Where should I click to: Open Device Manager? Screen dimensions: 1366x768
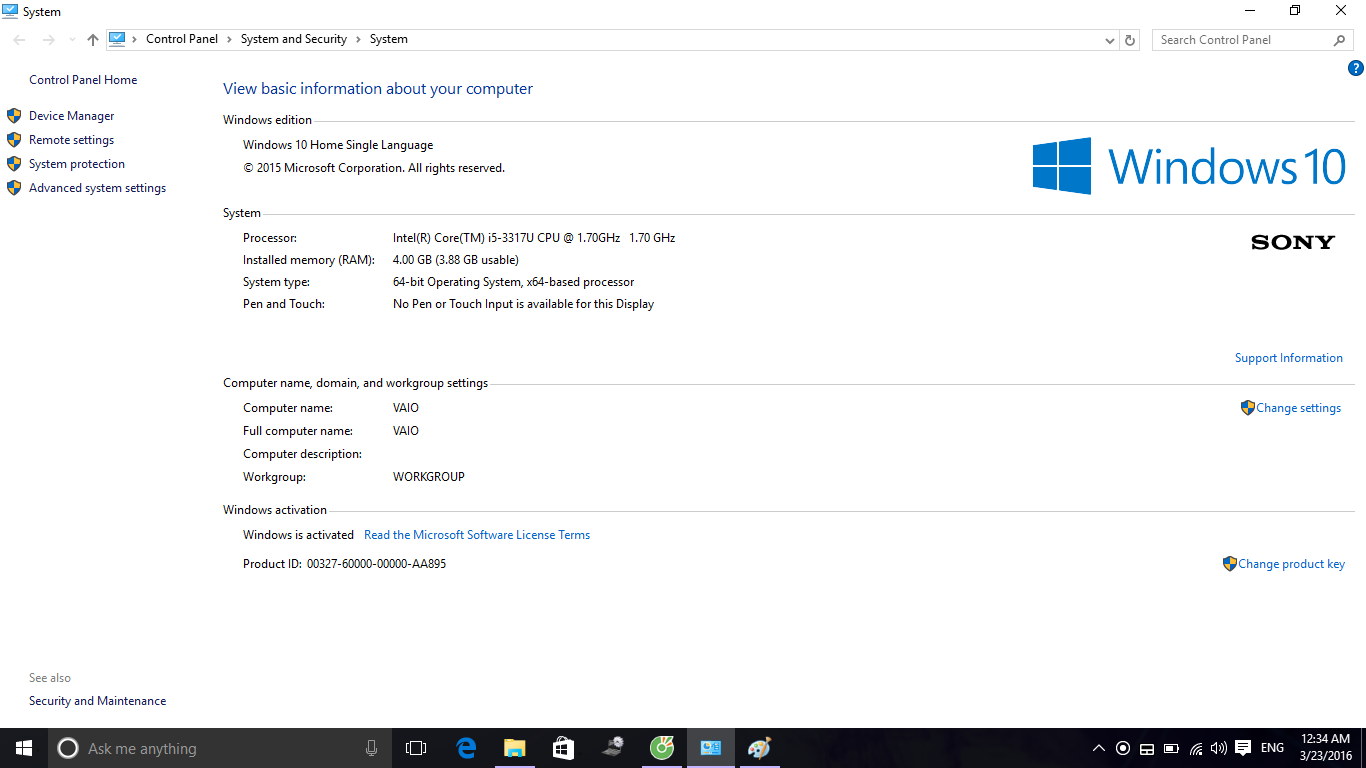pyautogui.click(x=72, y=116)
